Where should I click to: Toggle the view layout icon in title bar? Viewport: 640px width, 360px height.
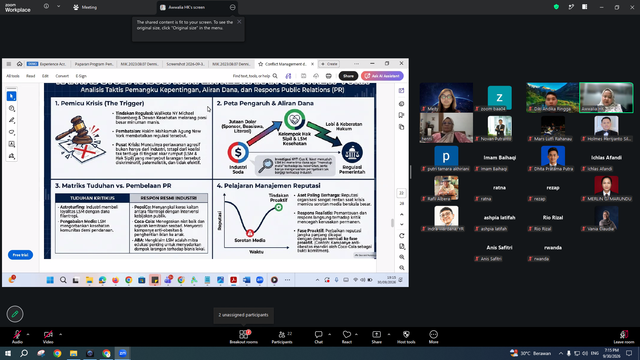[584, 7]
